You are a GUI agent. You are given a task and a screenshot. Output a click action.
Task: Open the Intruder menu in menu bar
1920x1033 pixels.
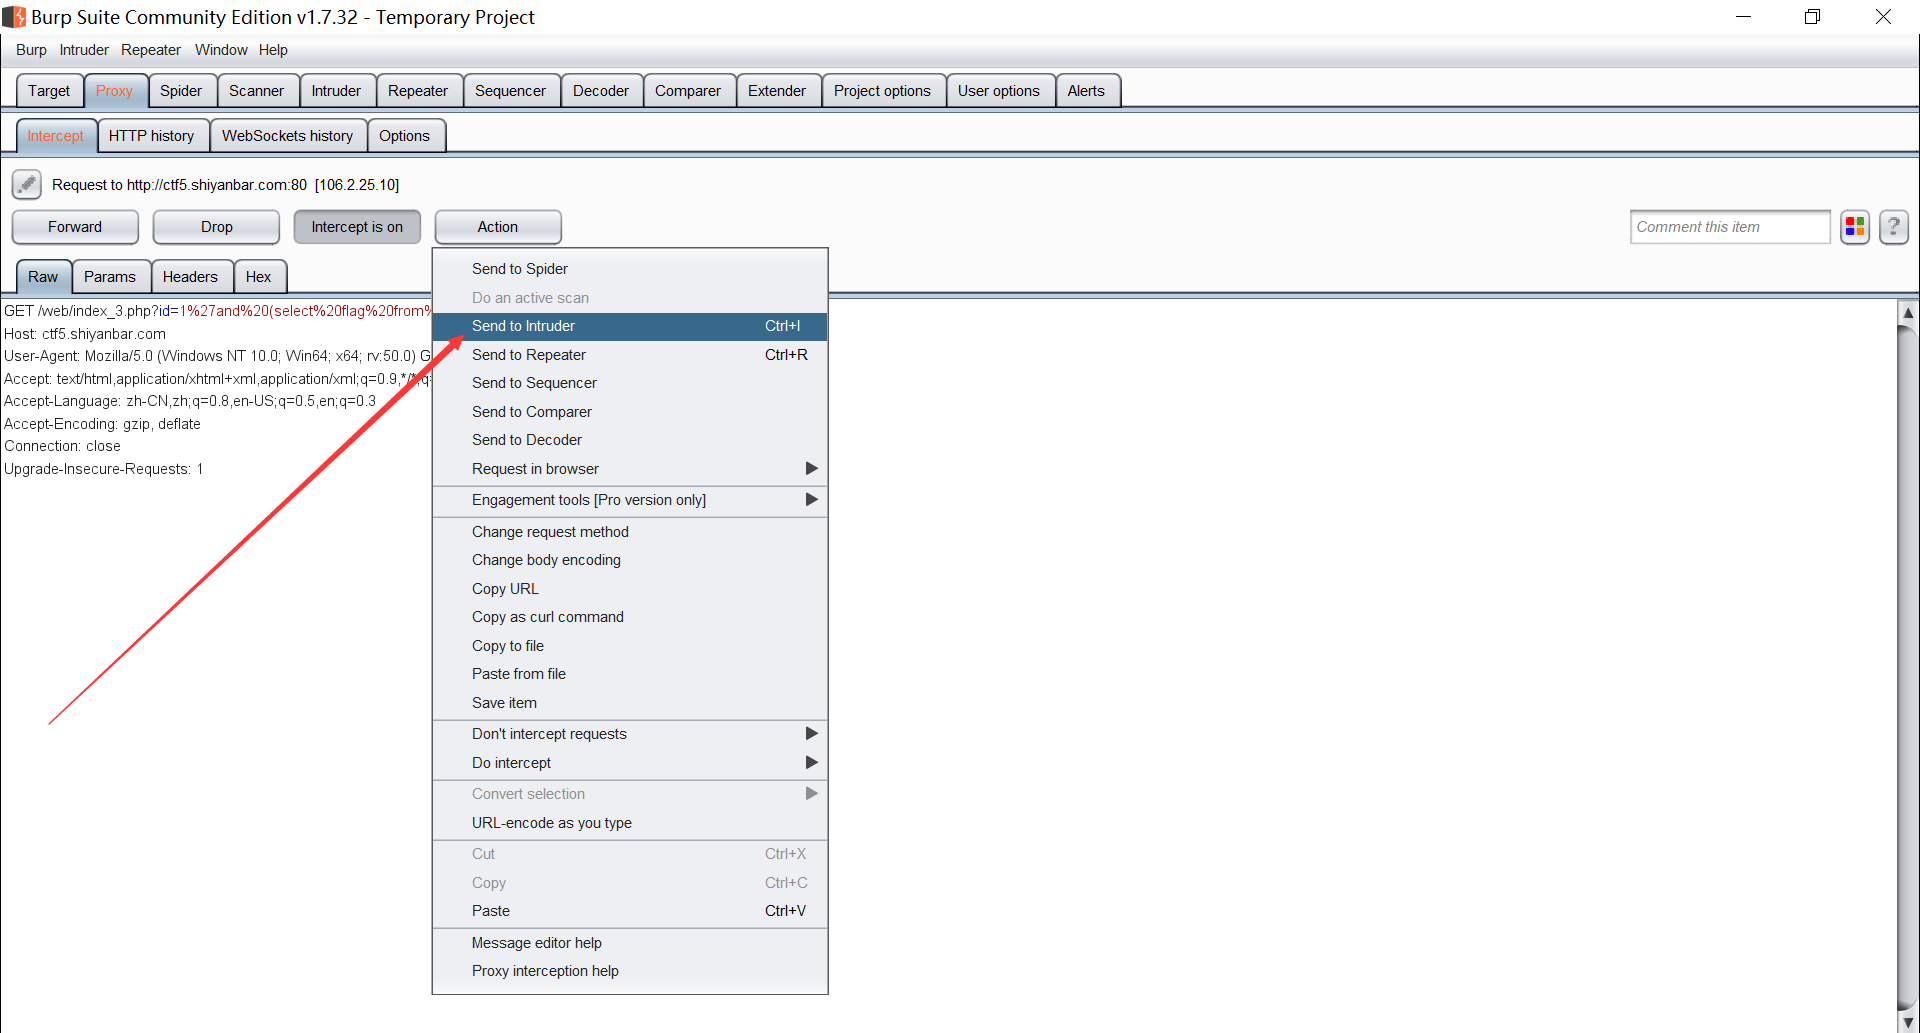tap(84, 50)
